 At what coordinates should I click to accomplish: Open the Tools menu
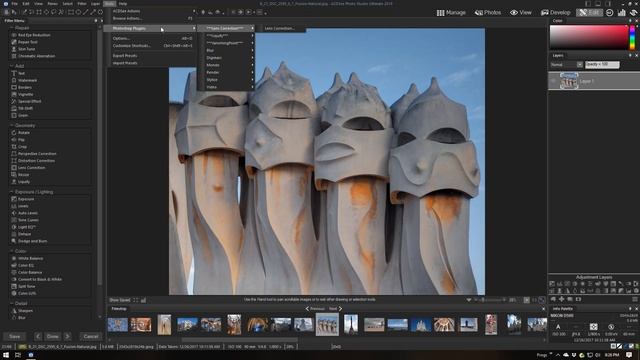tap(109, 4)
